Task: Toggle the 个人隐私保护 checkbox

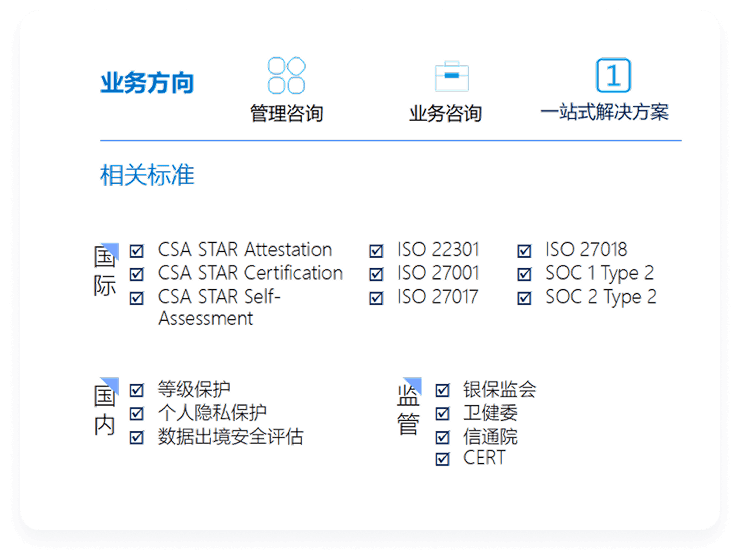Action: coord(137,413)
